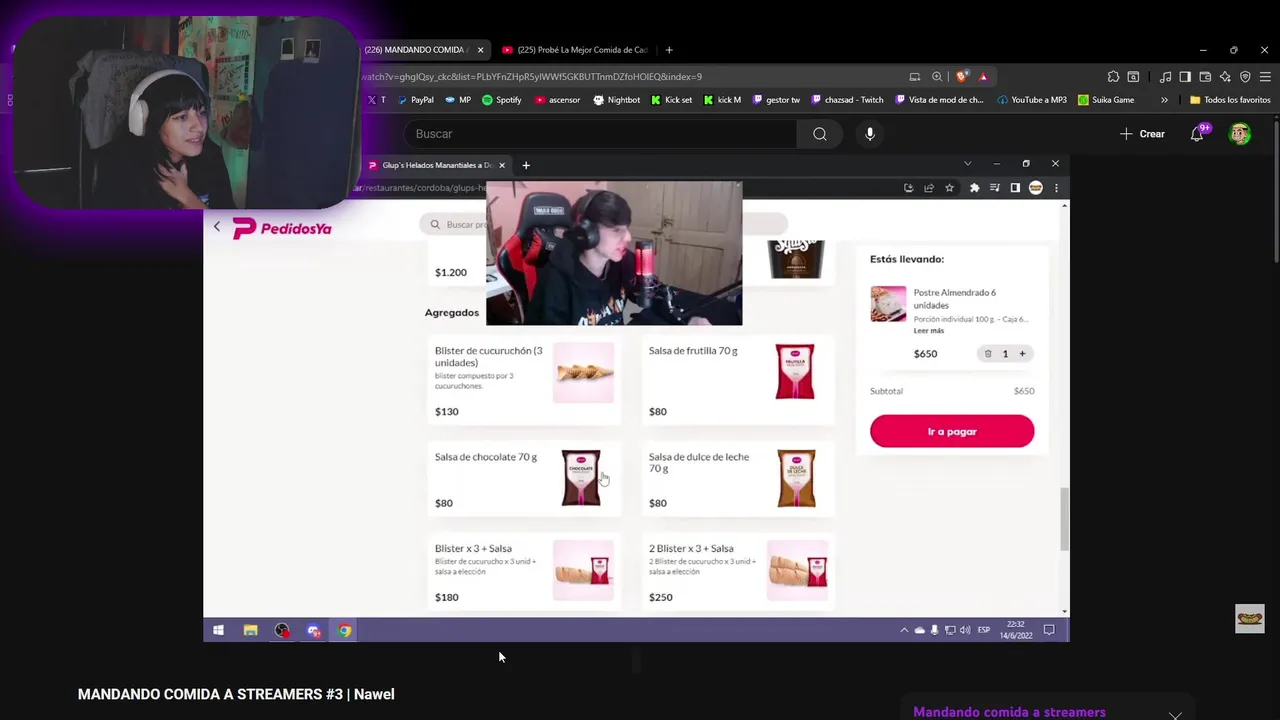The height and width of the screenshot is (720, 1280).
Task: Open Brave wallet toolbar icon
Action: pos(1205,77)
